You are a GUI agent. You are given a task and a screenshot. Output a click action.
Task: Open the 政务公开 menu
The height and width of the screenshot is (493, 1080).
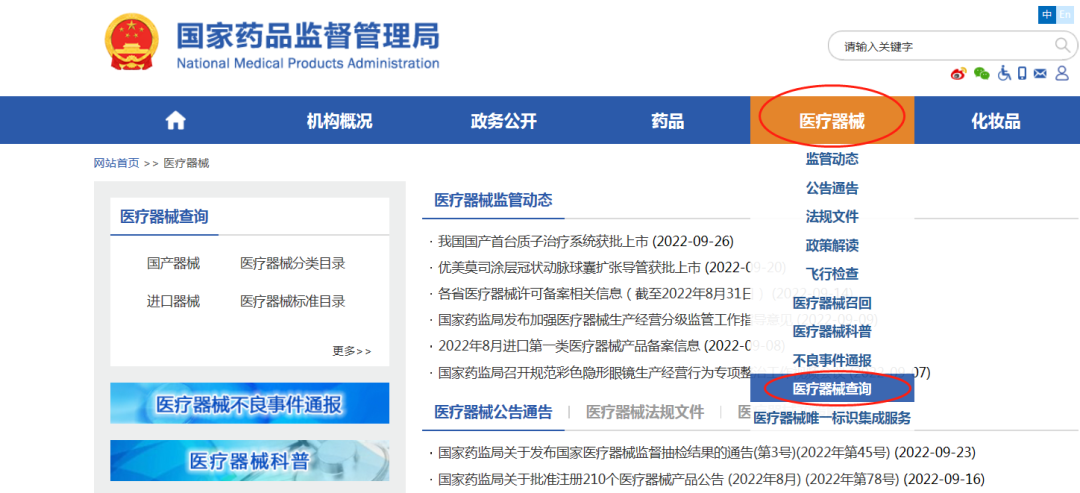pos(503,121)
